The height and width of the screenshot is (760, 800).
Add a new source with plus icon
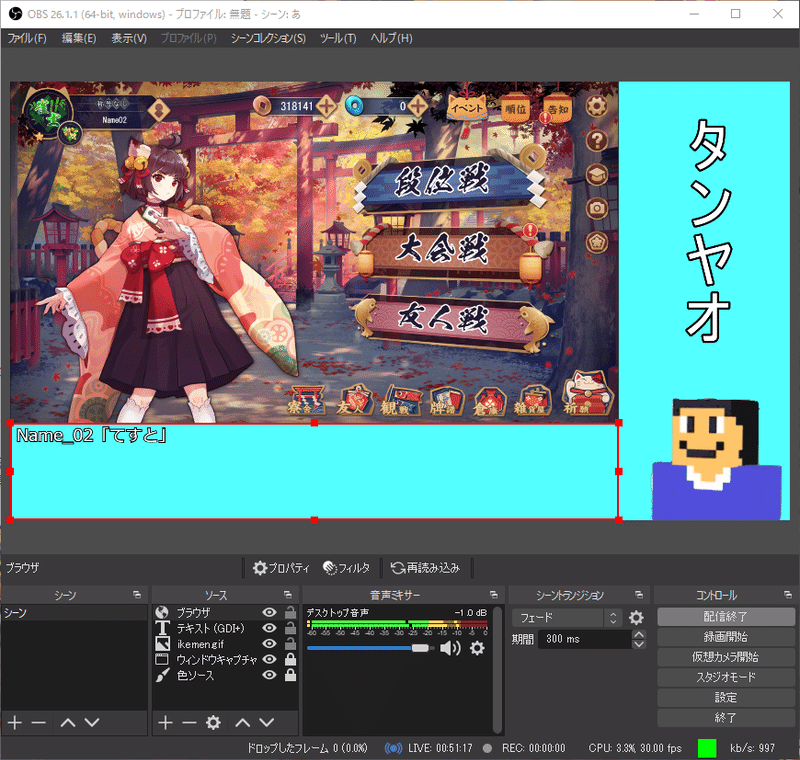165,722
